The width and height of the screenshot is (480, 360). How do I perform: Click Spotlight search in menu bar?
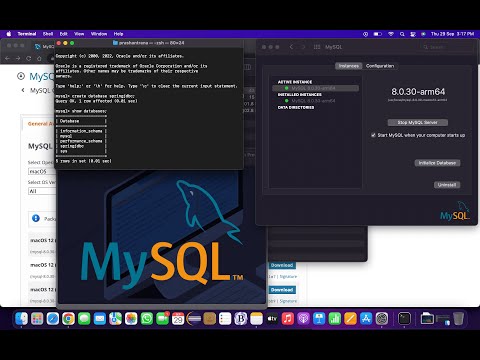click(402, 34)
